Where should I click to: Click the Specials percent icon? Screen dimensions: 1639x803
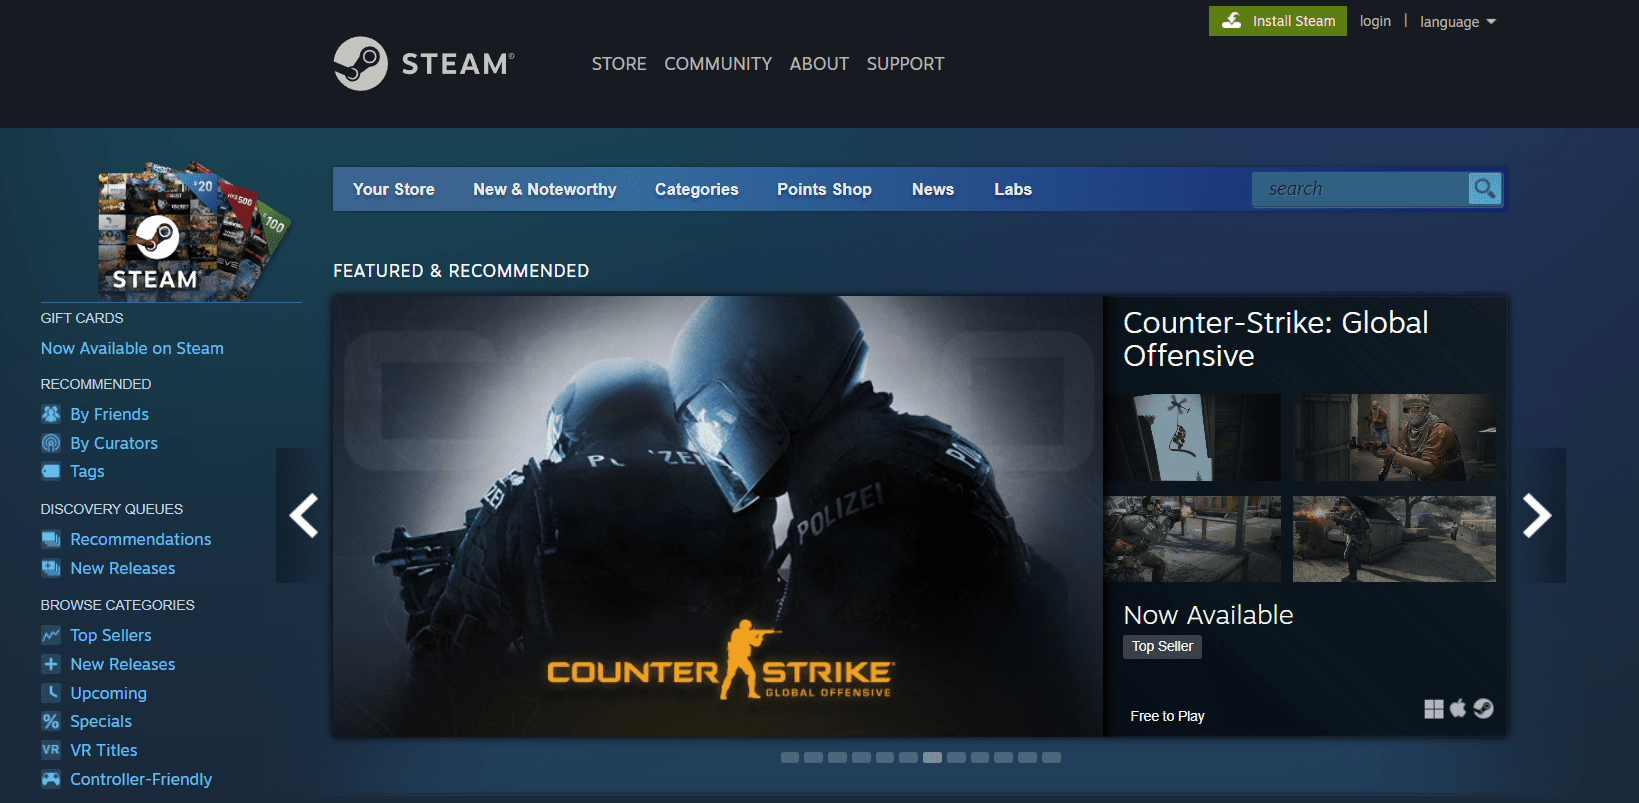[51, 721]
